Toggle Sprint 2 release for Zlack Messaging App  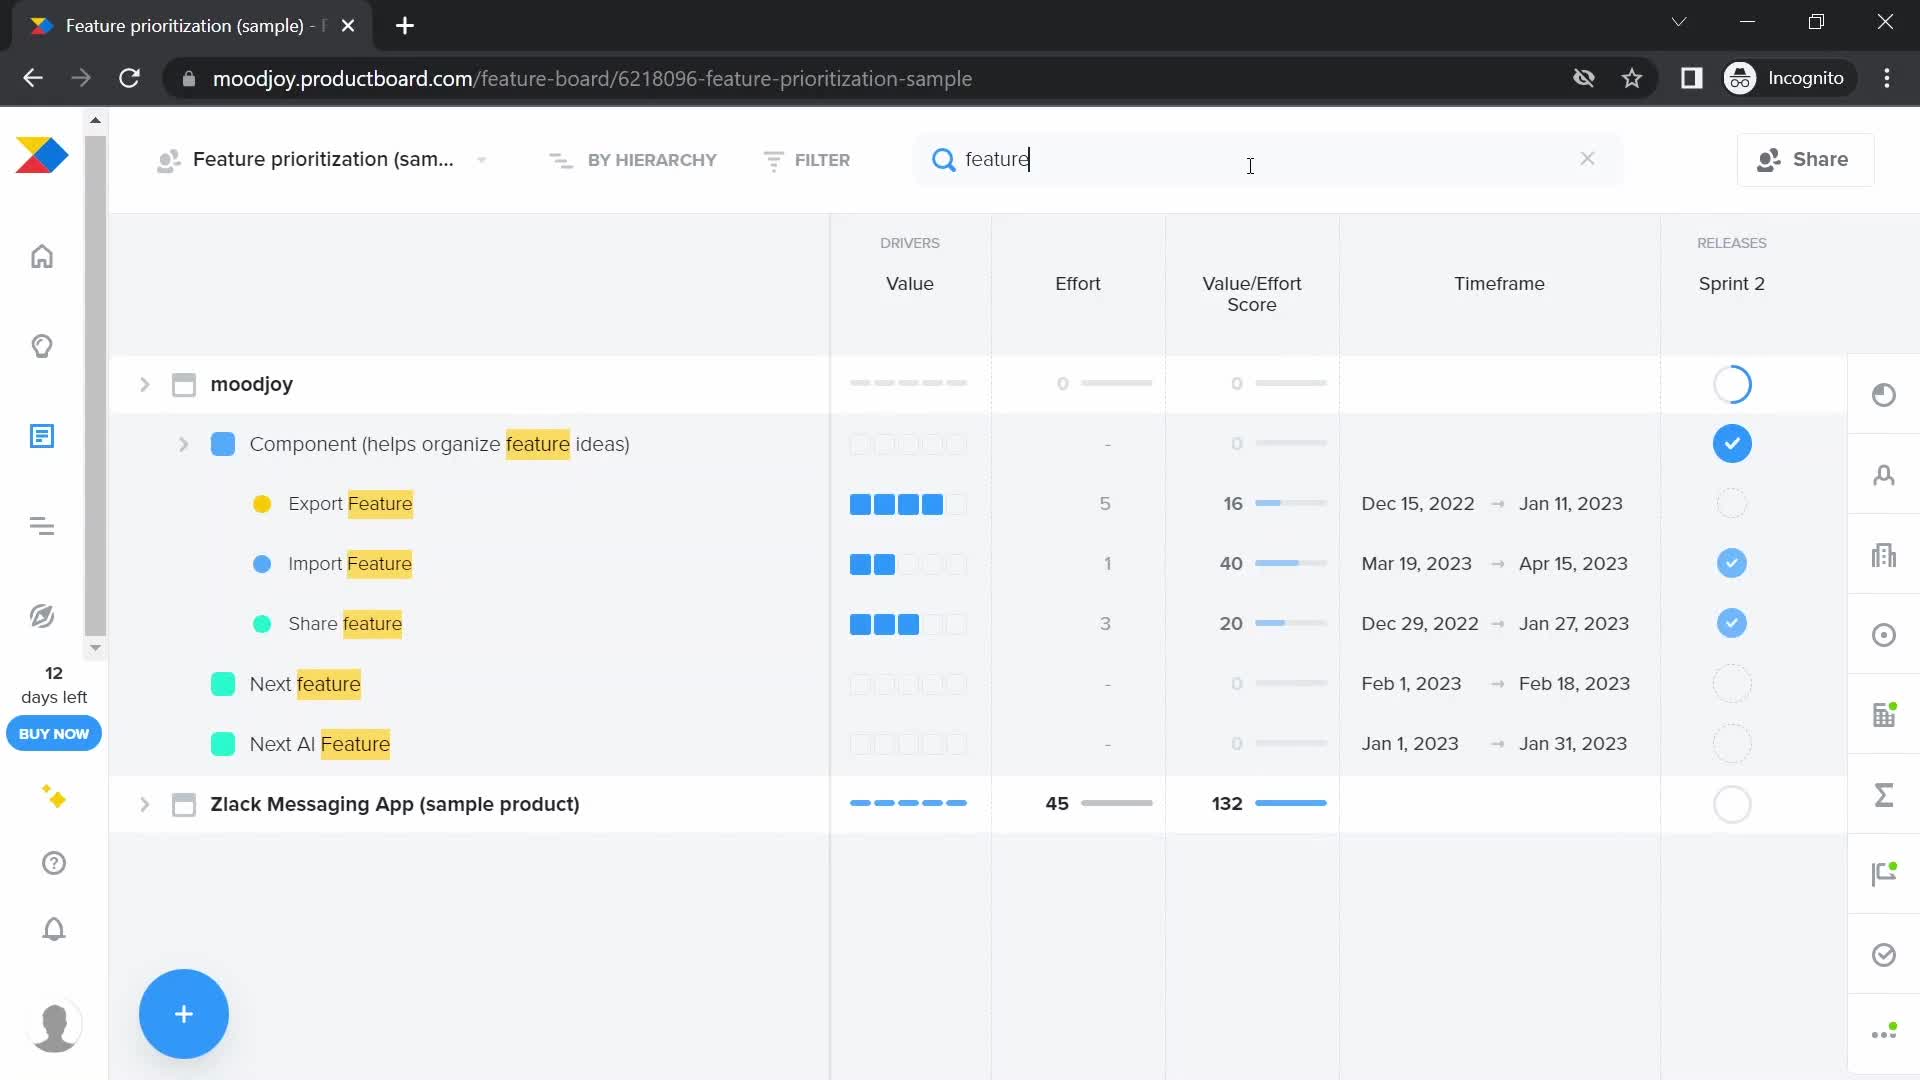click(1732, 804)
